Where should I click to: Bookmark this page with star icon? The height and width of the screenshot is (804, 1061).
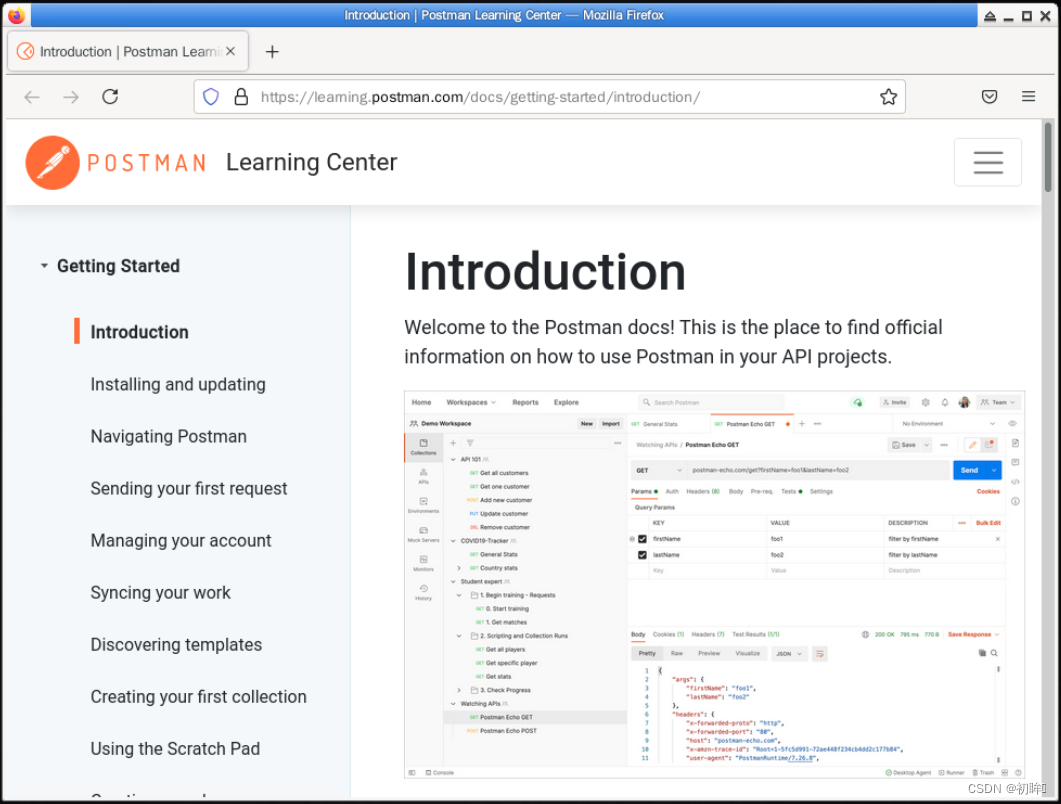(x=888, y=97)
